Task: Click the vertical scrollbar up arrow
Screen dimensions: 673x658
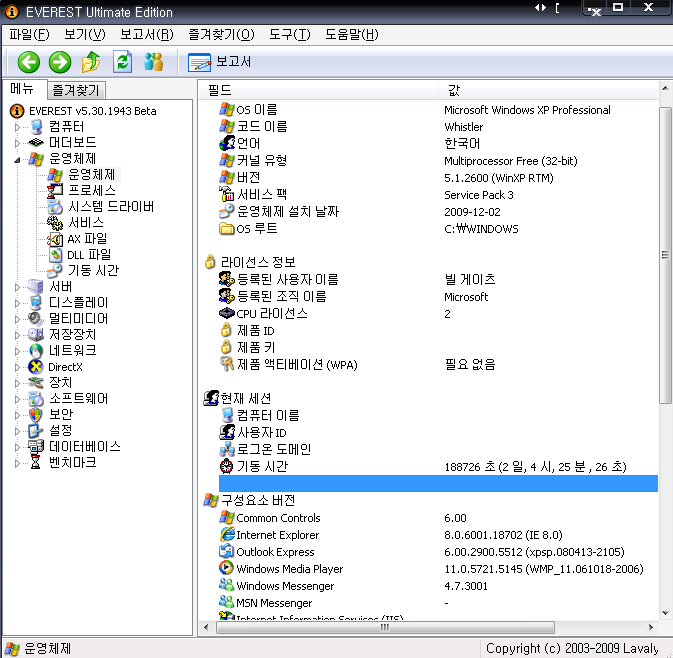Action: pos(665,88)
